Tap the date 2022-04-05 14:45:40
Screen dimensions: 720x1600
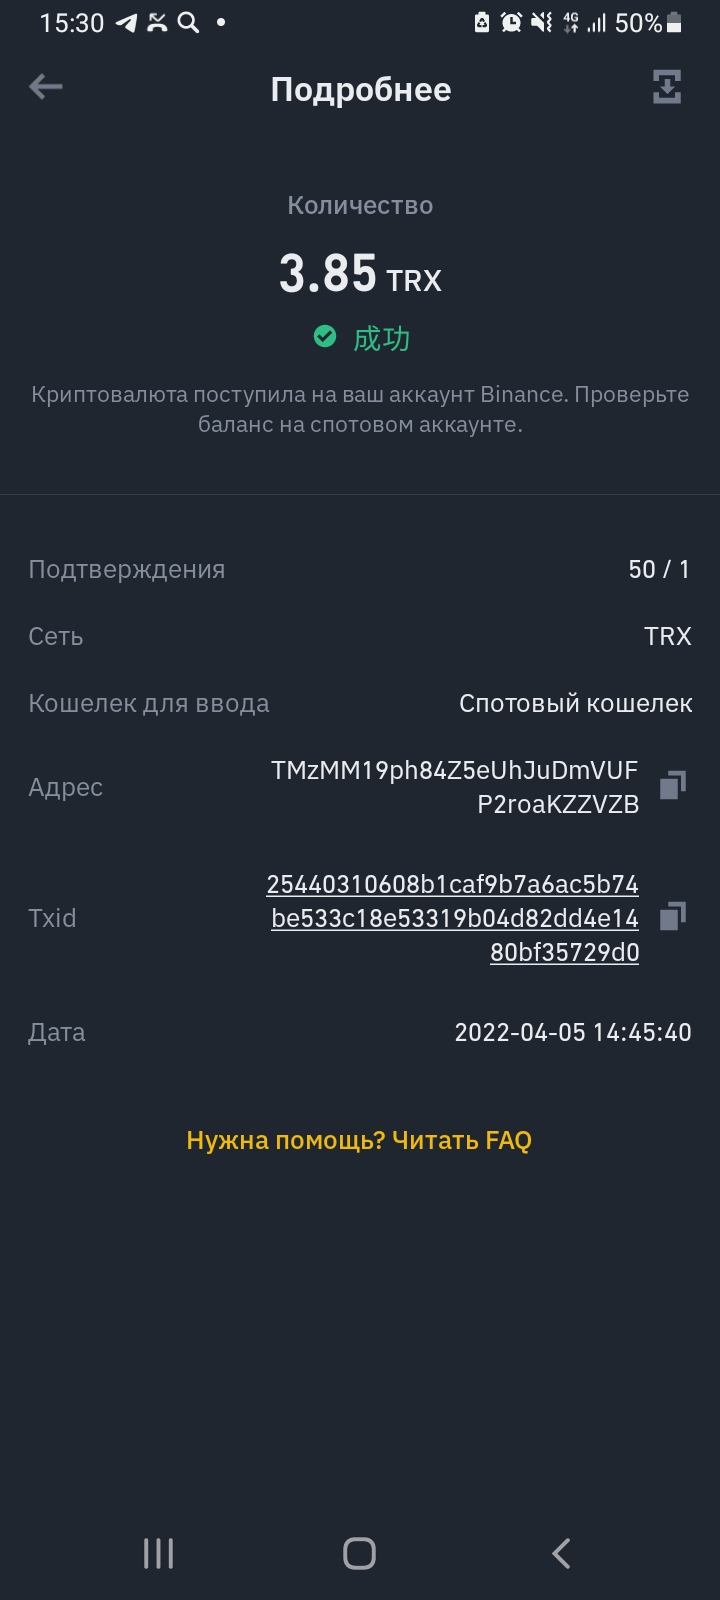pyautogui.click(x=573, y=1032)
